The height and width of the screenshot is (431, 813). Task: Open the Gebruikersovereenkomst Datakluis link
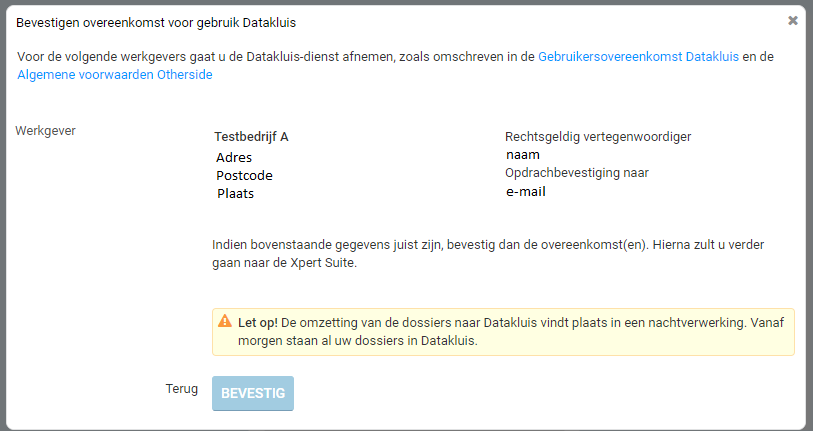(x=638, y=57)
